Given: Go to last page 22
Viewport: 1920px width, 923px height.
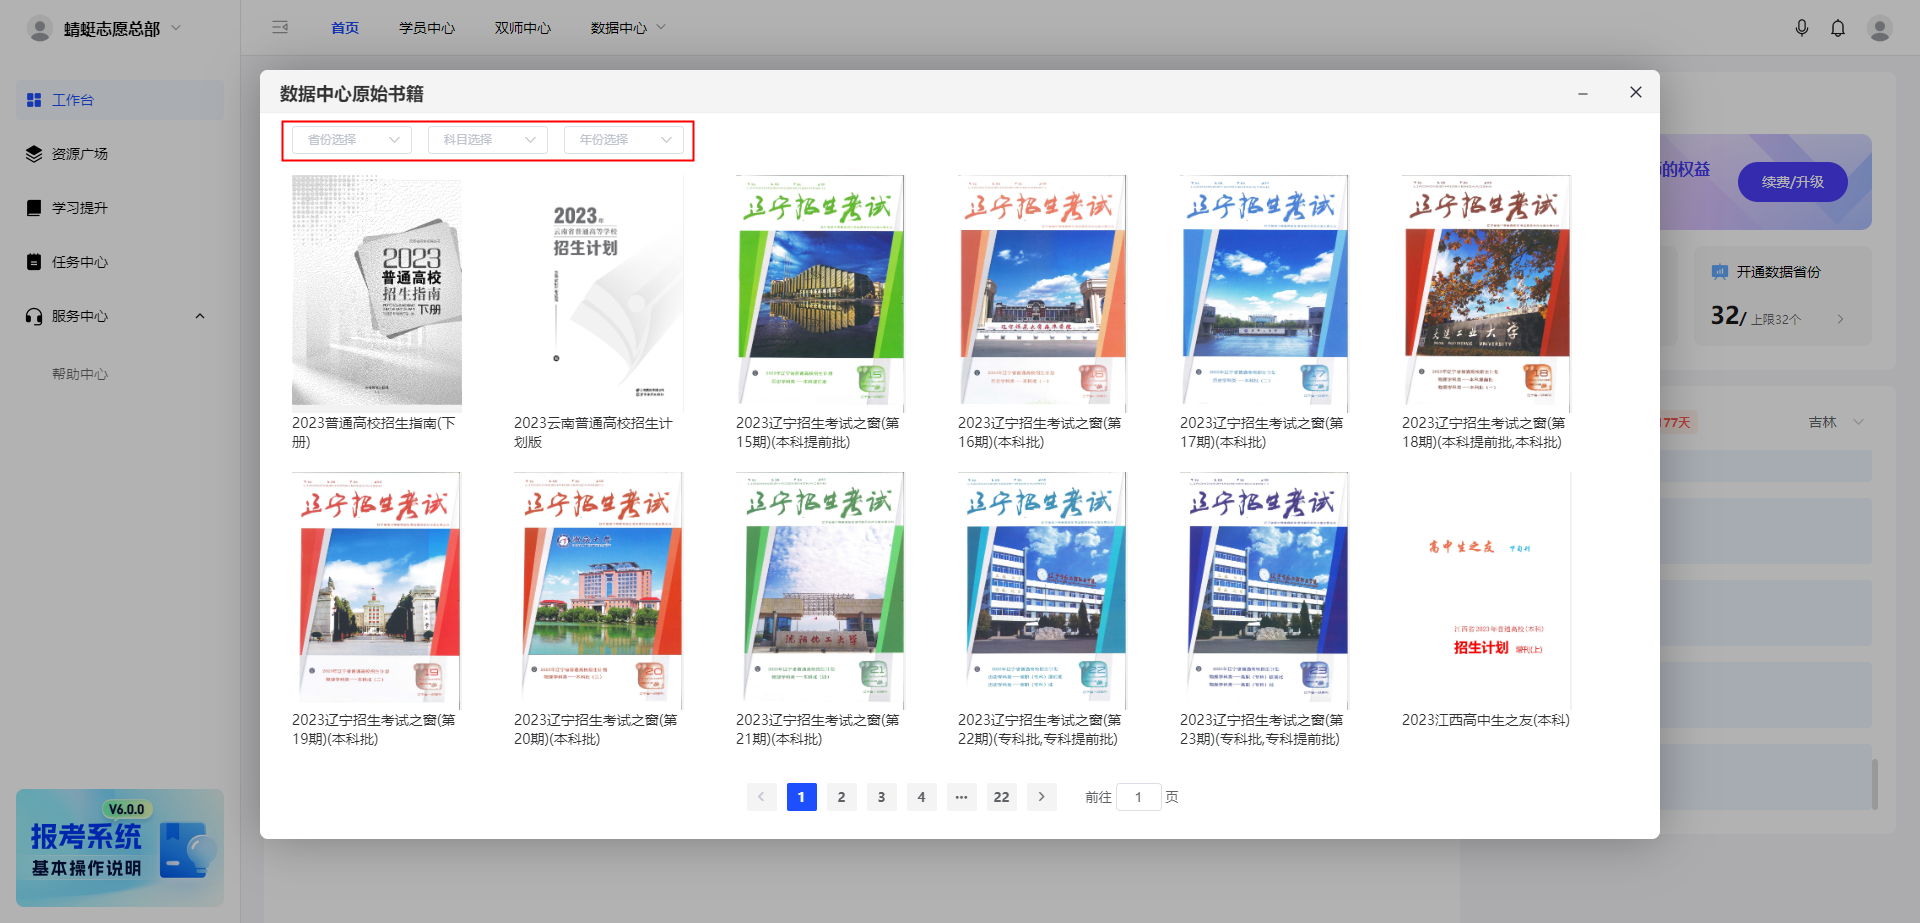Looking at the screenshot, I should click(x=1001, y=797).
